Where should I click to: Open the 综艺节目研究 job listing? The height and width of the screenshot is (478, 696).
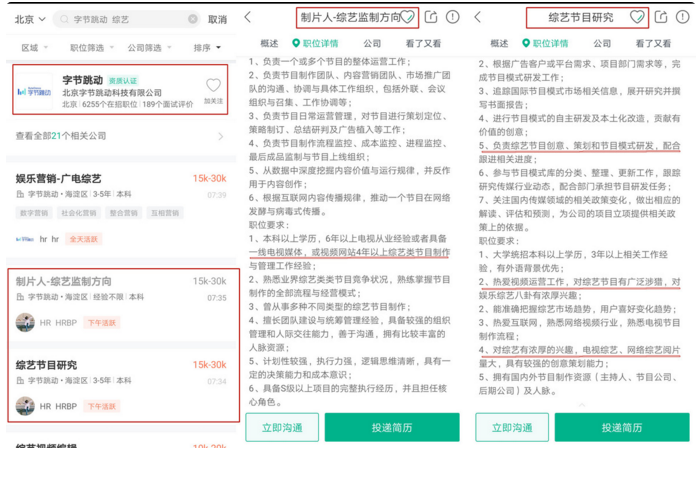tap(123, 385)
